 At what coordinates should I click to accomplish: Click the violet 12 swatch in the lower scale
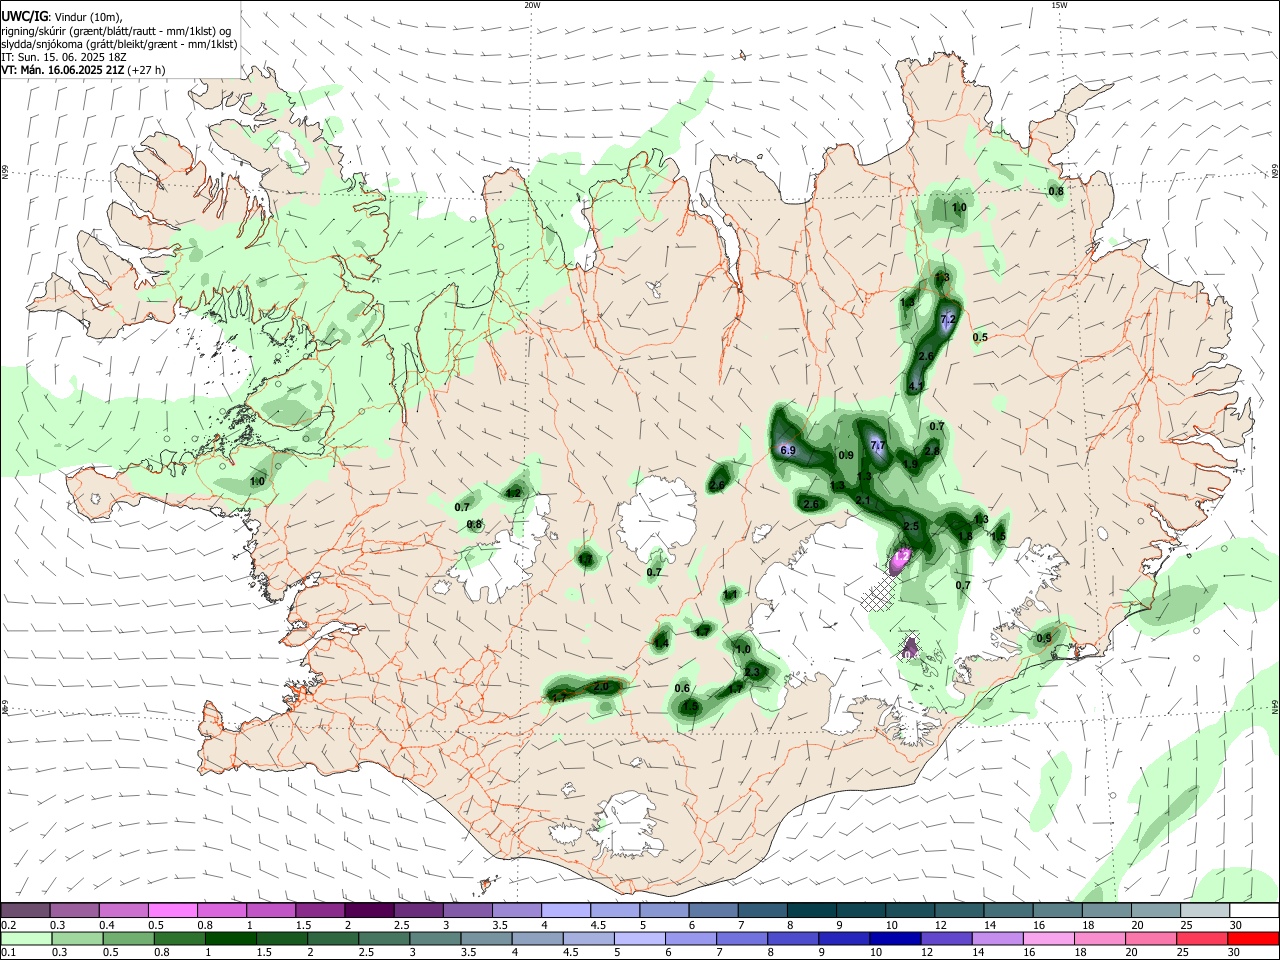click(946, 939)
